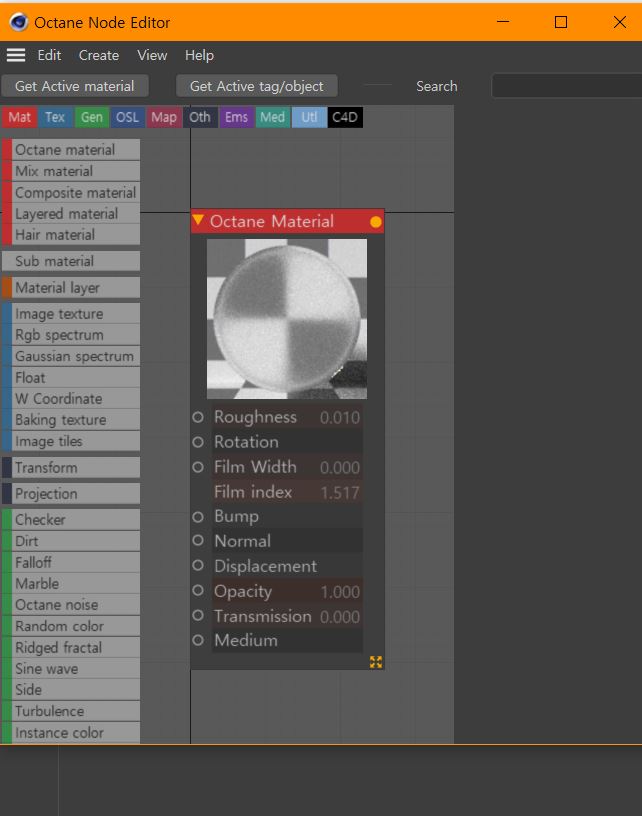Toggle the Ems node filter
This screenshot has width=642, height=816.
[x=236, y=117]
